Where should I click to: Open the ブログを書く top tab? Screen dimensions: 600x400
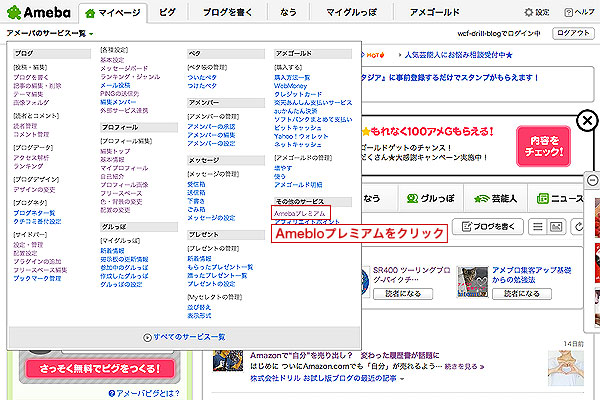coord(227,12)
